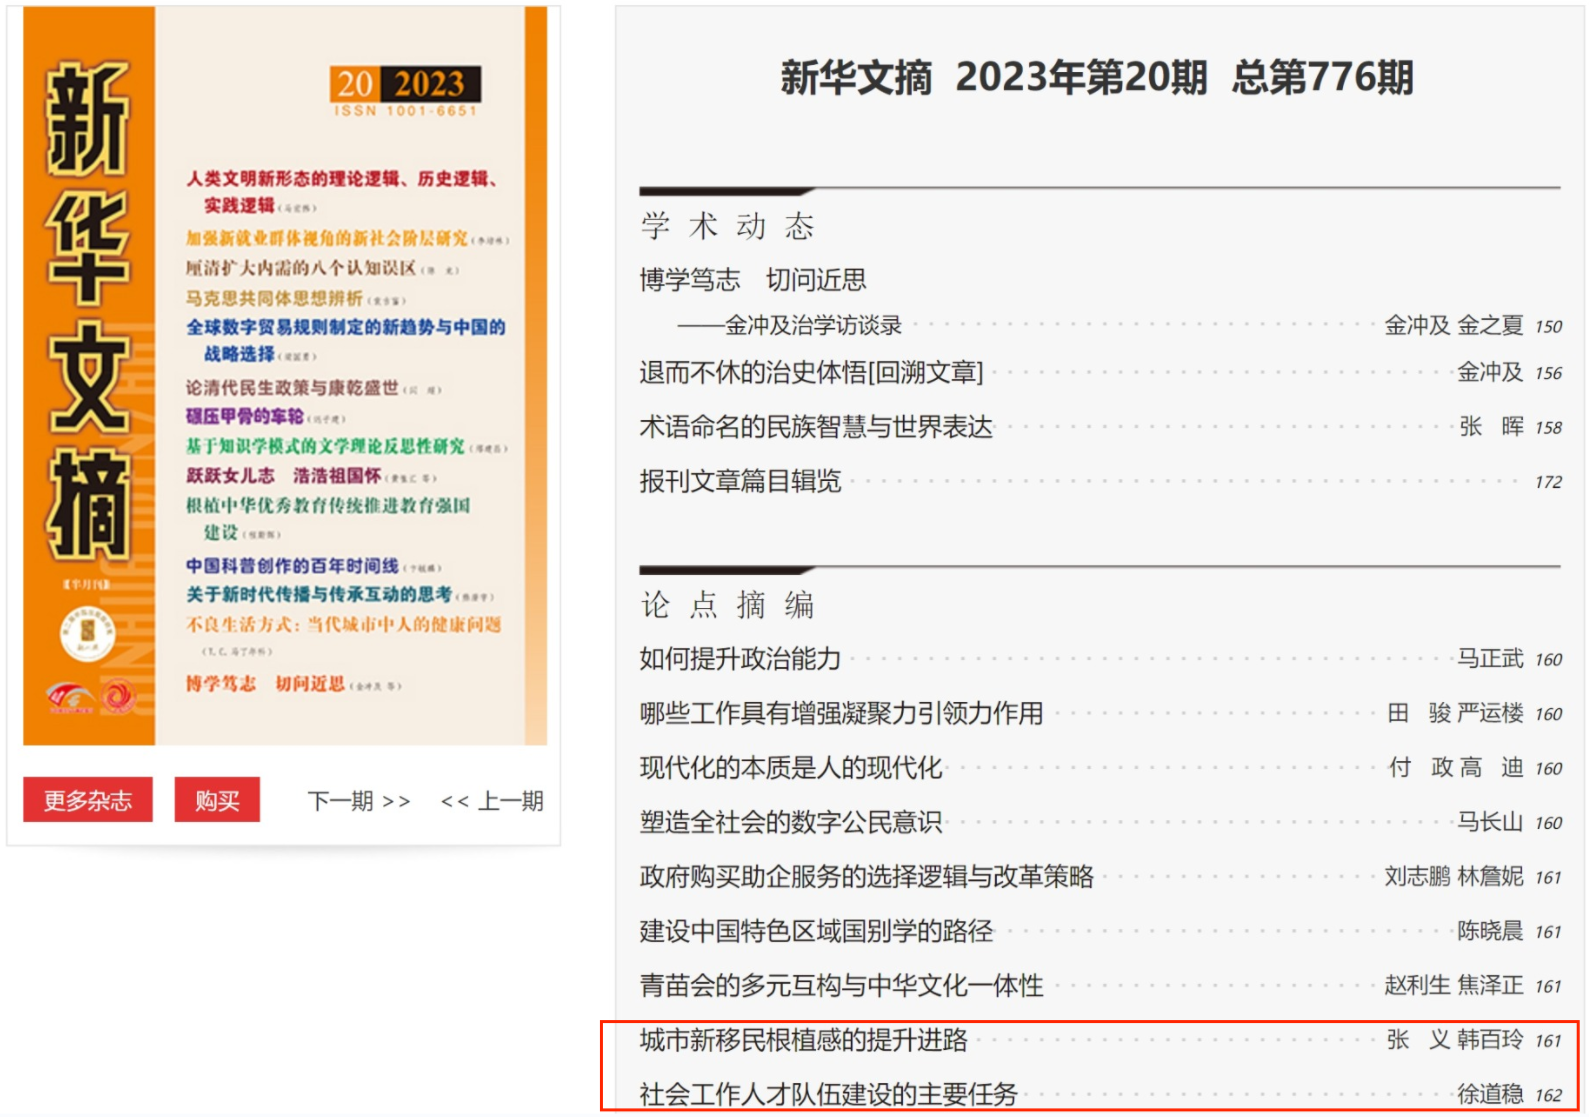Open article 术语命名的民族智慧与世界表达
This screenshot has width=1589, height=1117.
(816, 427)
